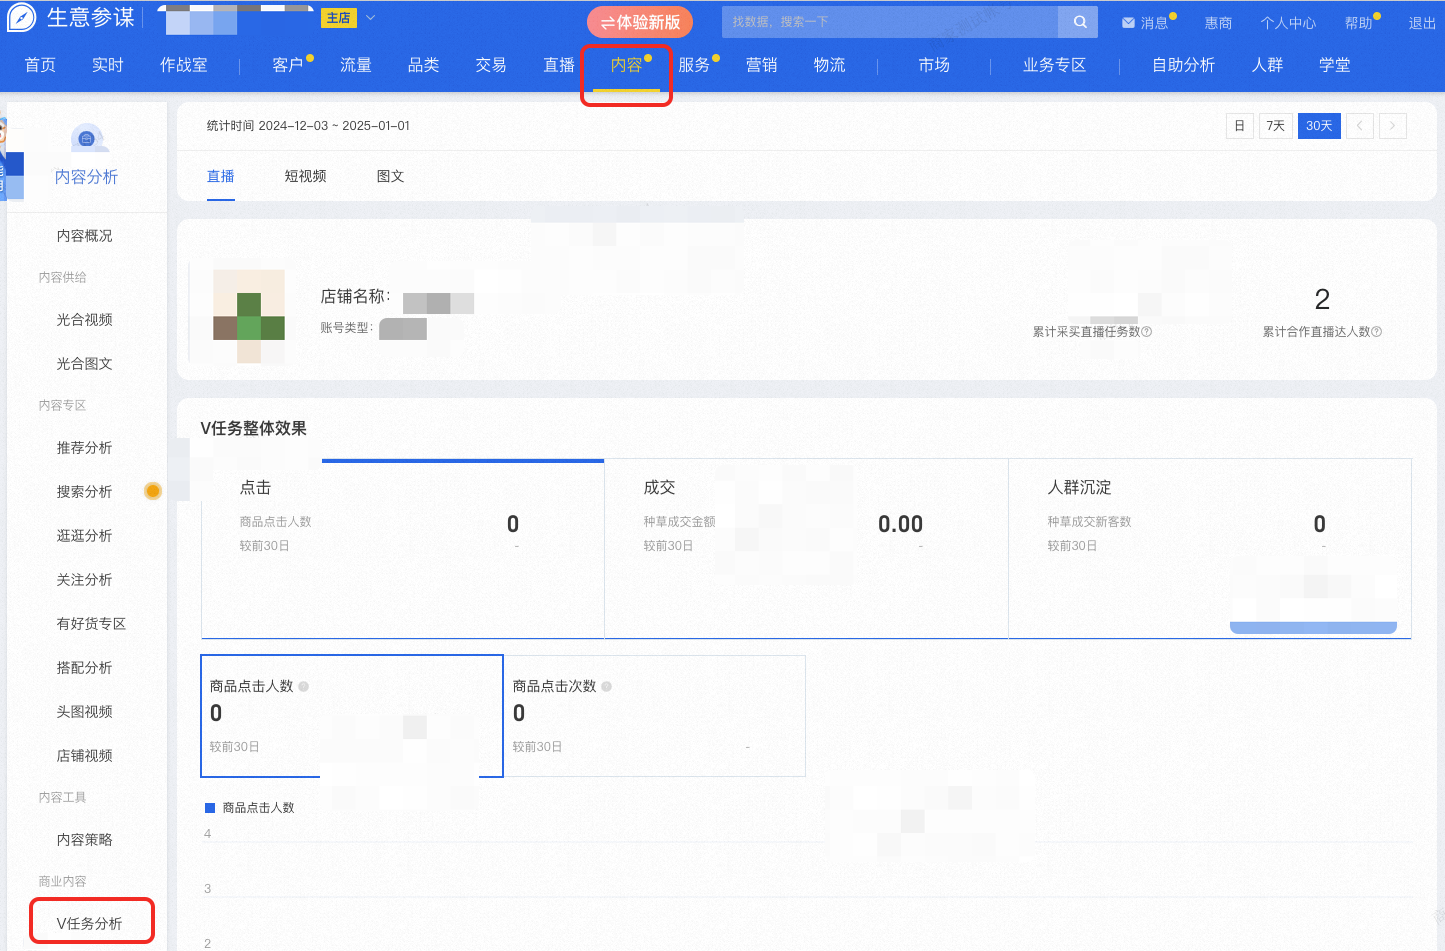Toggle the 商品点击人数 chart legend
The height and width of the screenshot is (951, 1445).
point(250,808)
